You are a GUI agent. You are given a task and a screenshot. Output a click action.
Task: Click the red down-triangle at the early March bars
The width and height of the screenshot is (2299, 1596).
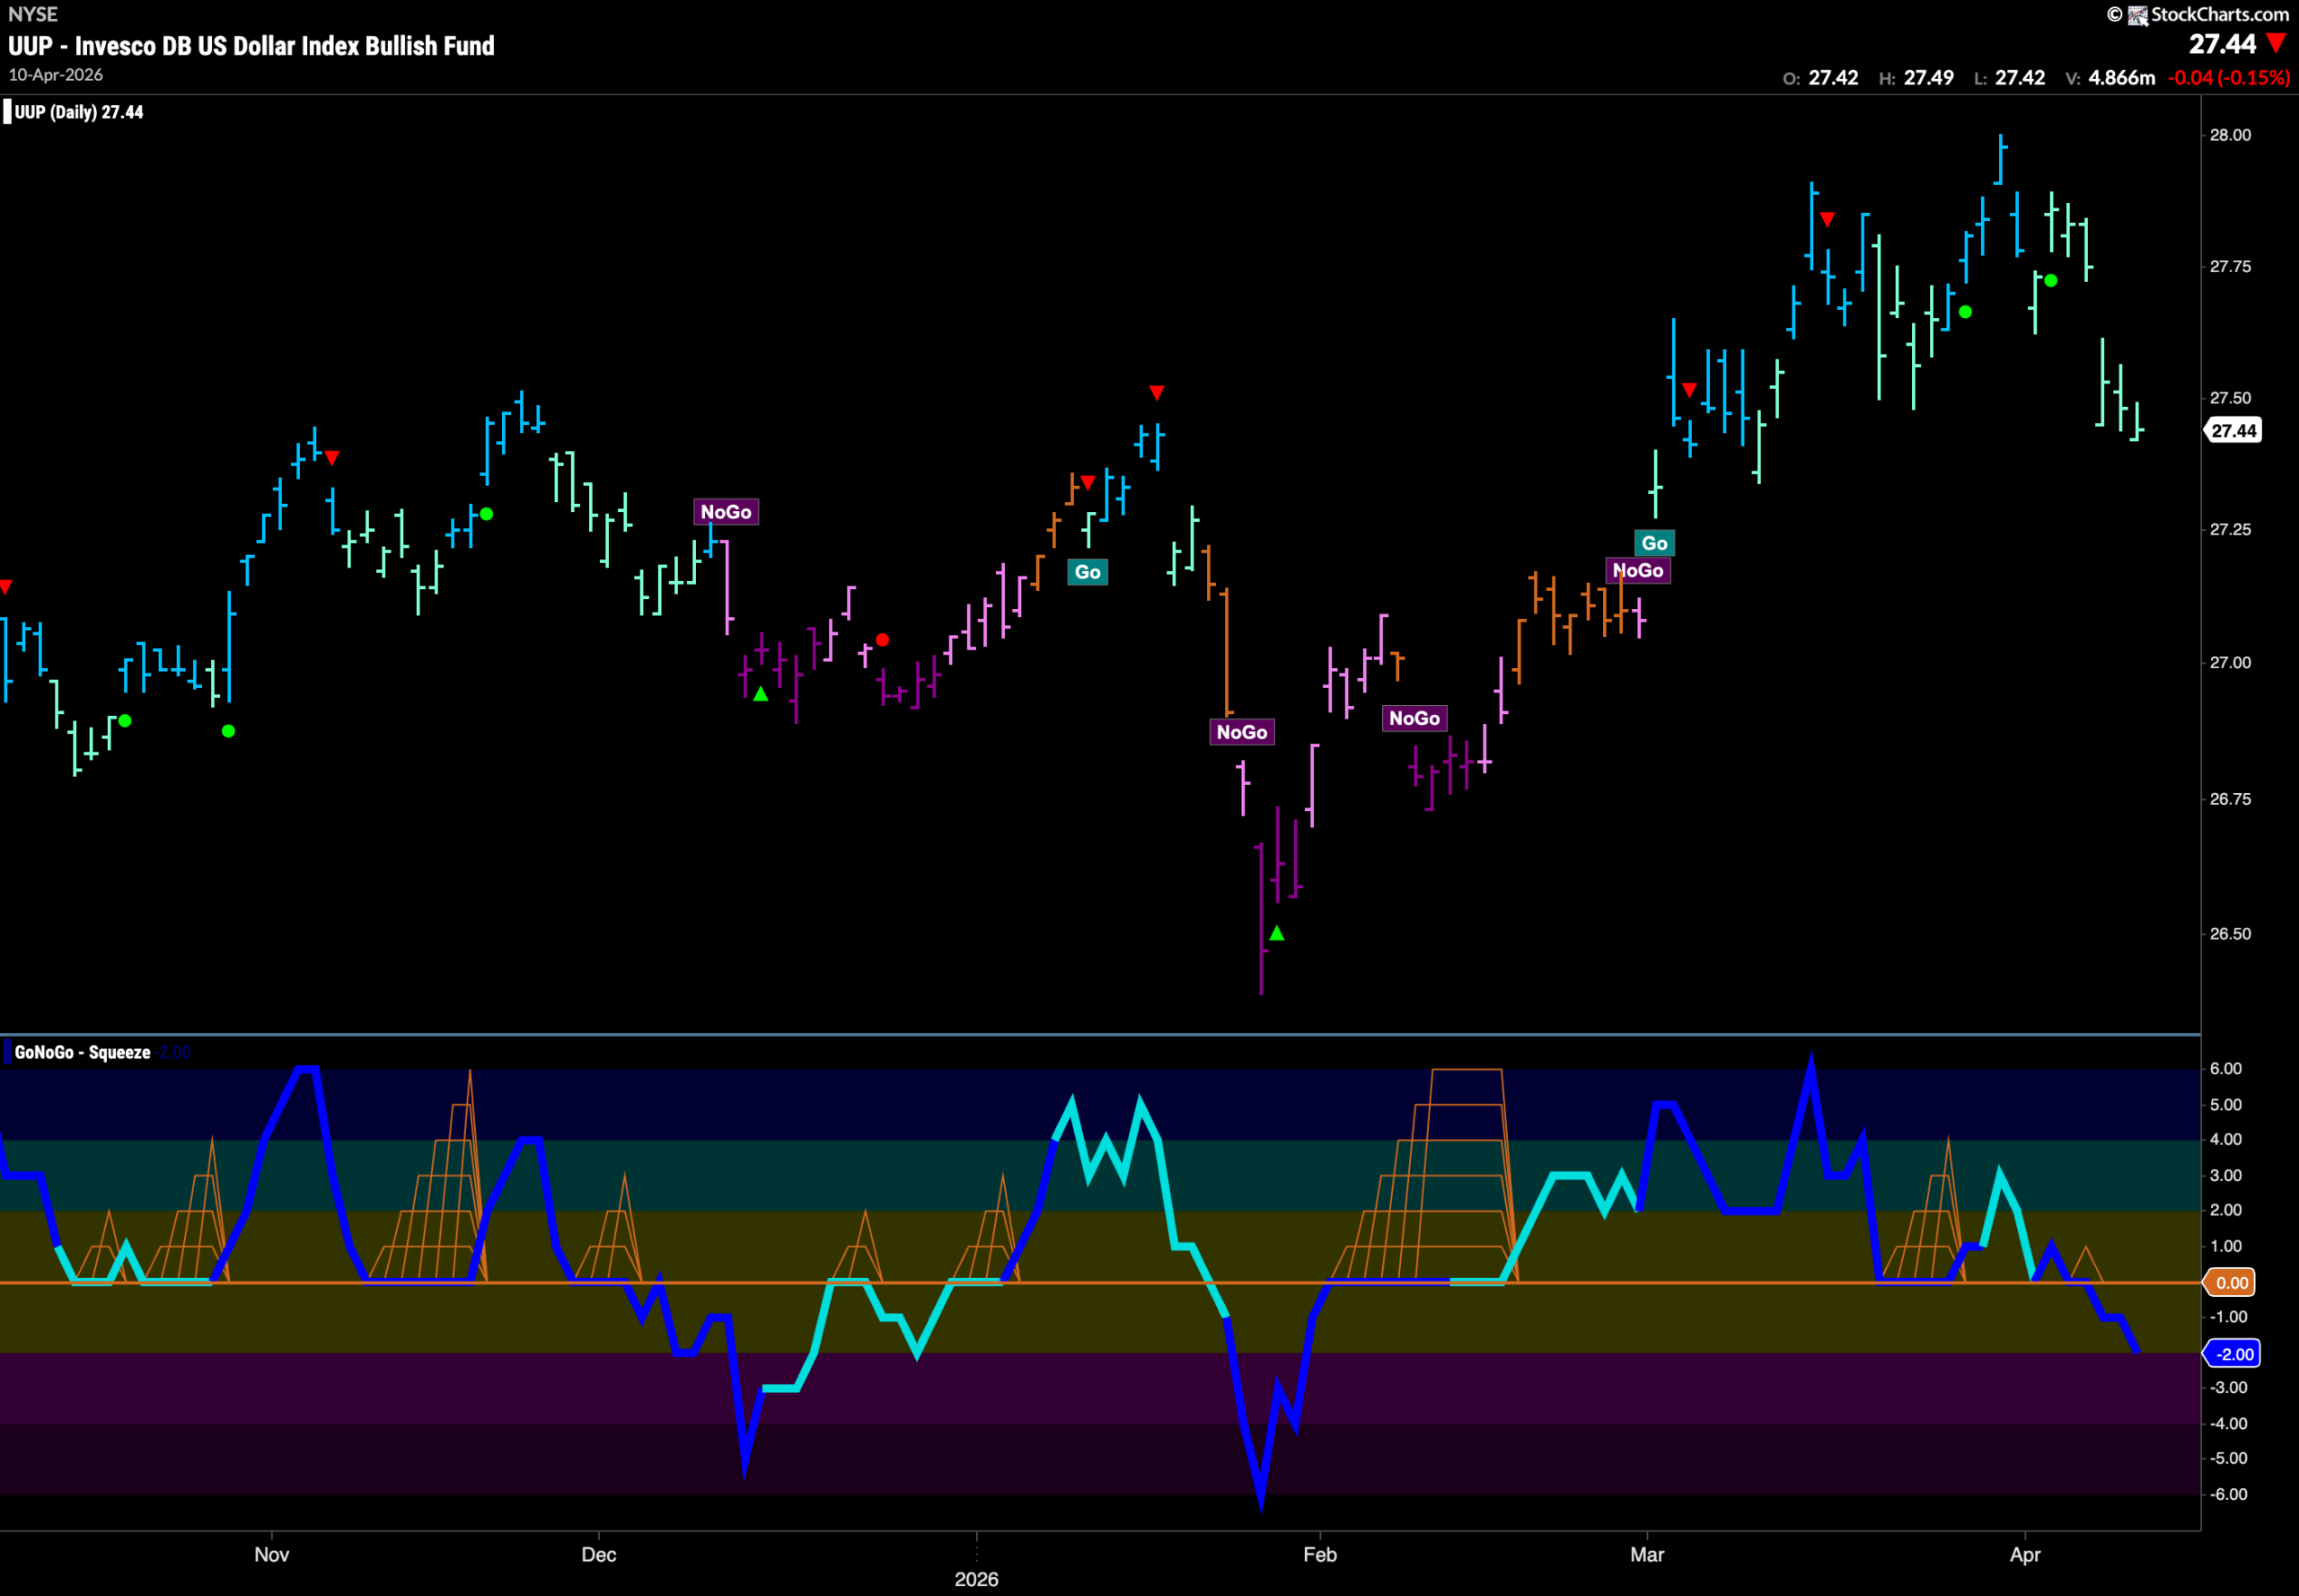[x=1689, y=390]
